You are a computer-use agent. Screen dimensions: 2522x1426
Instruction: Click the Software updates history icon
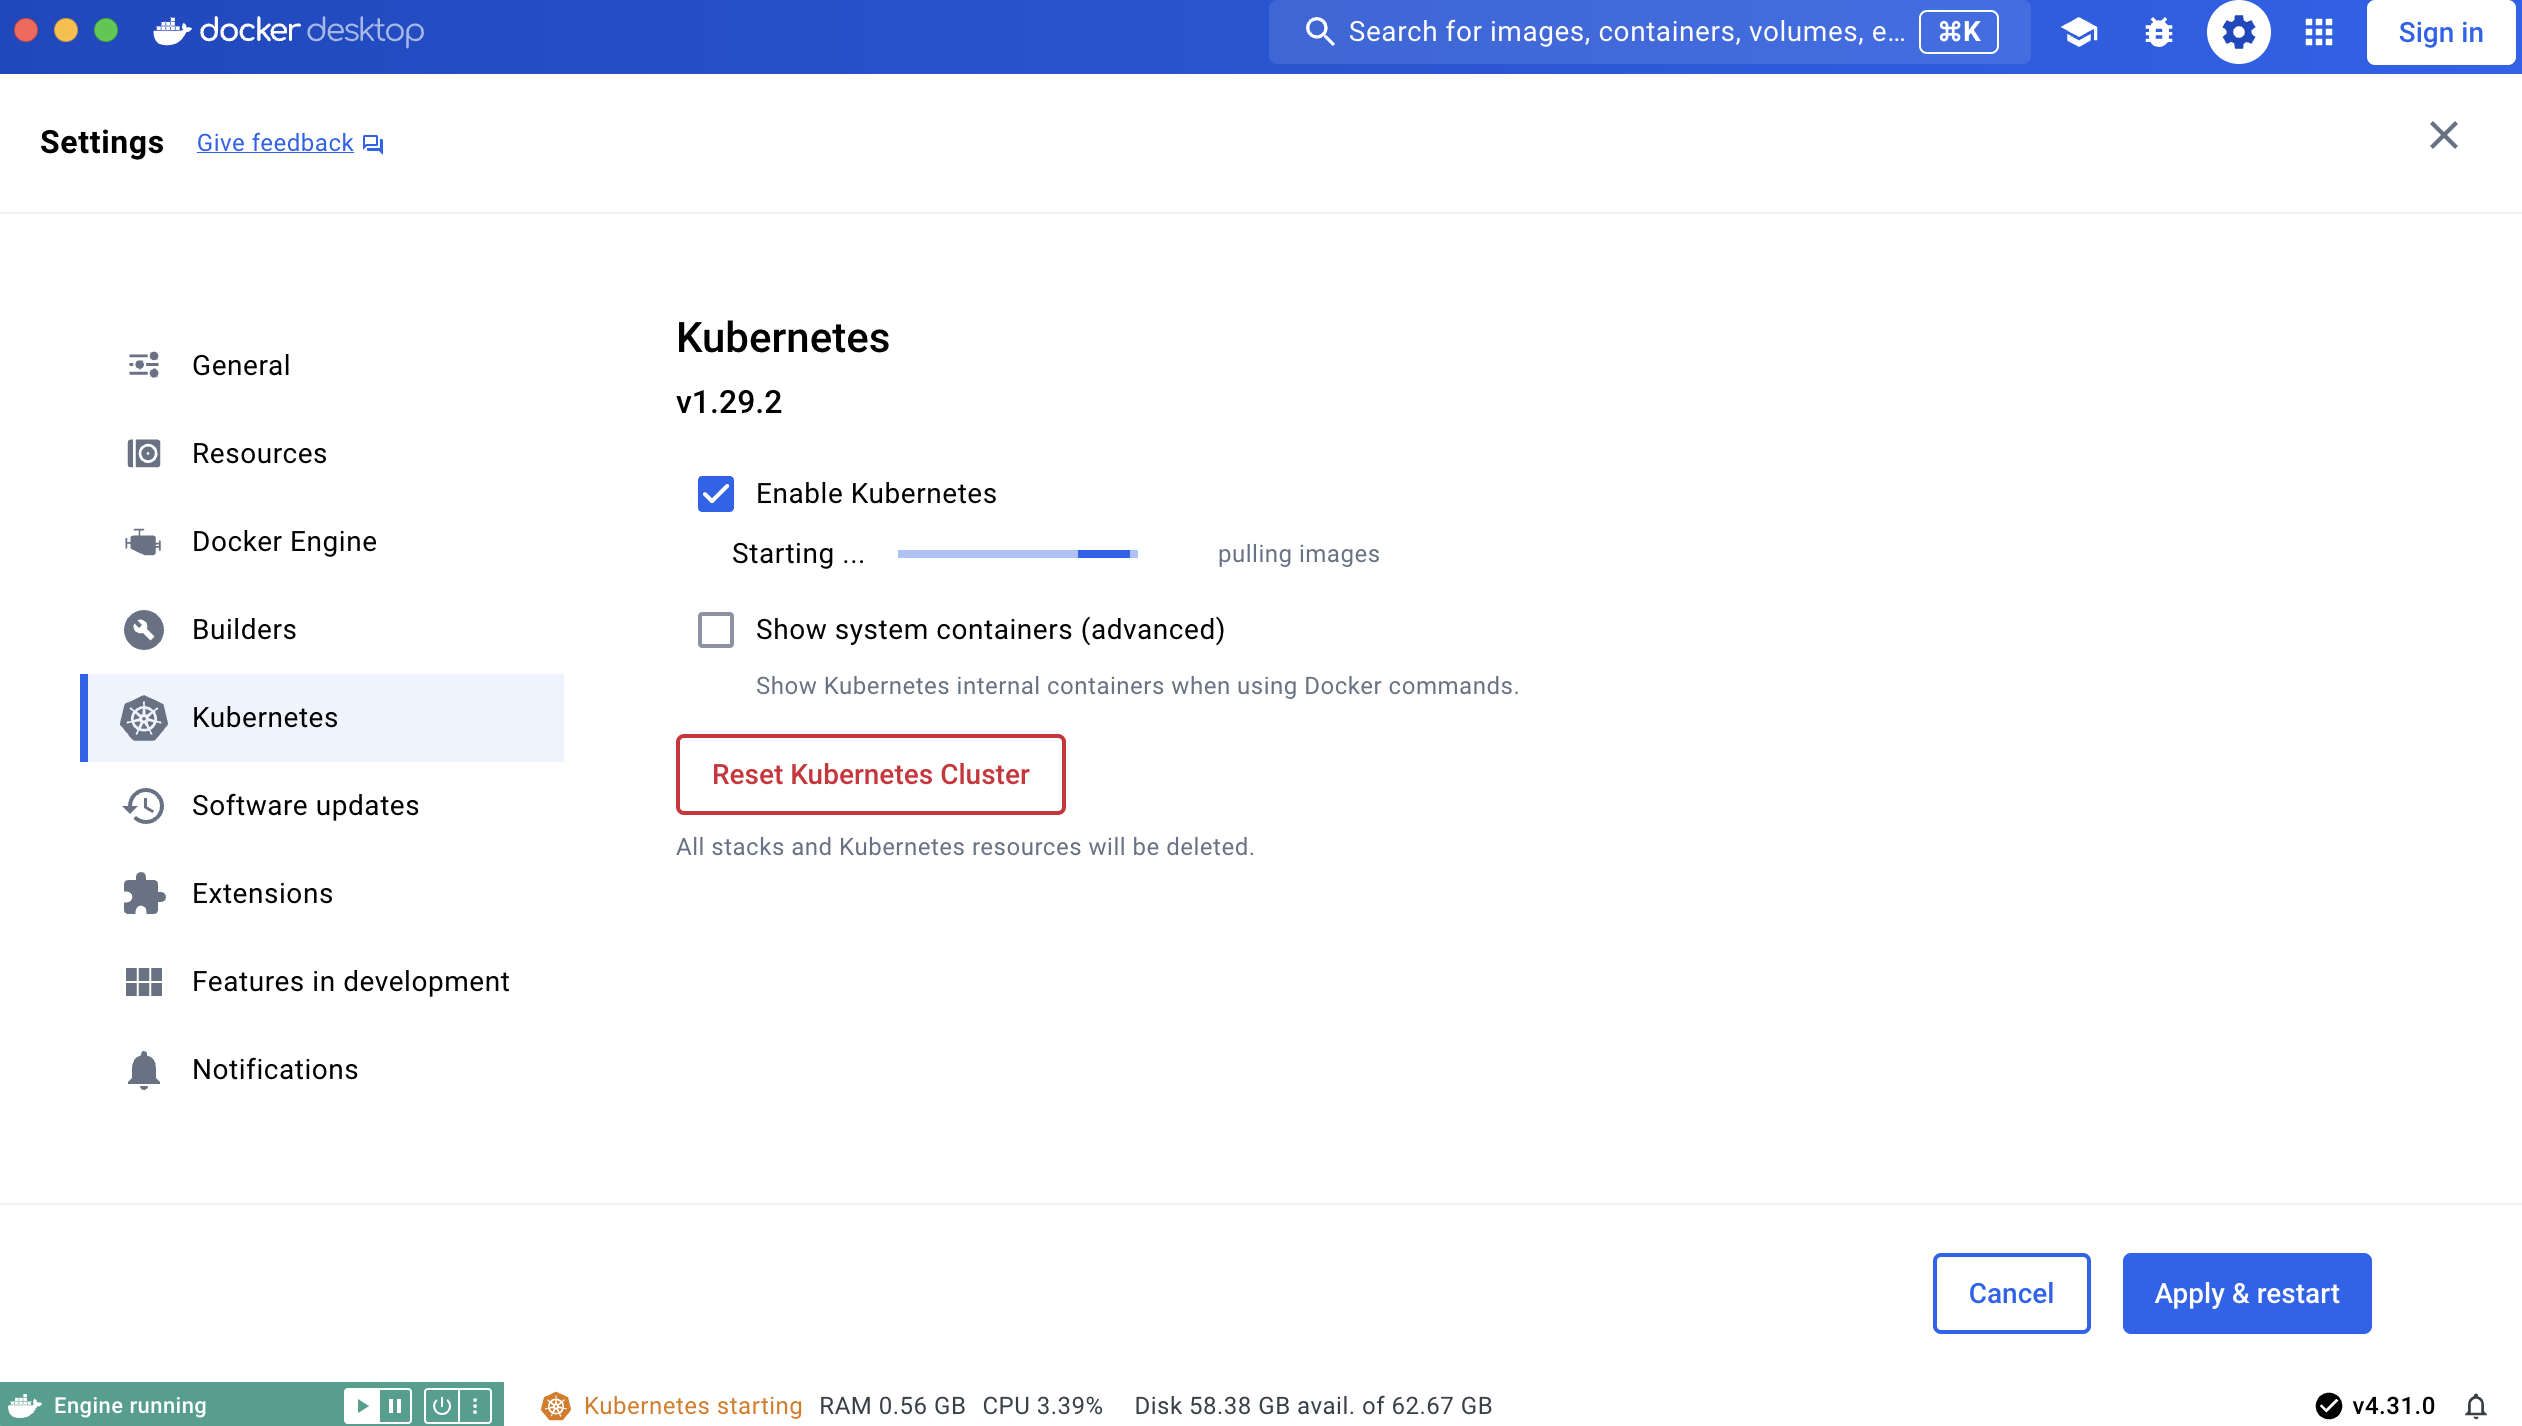pyautogui.click(x=144, y=805)
